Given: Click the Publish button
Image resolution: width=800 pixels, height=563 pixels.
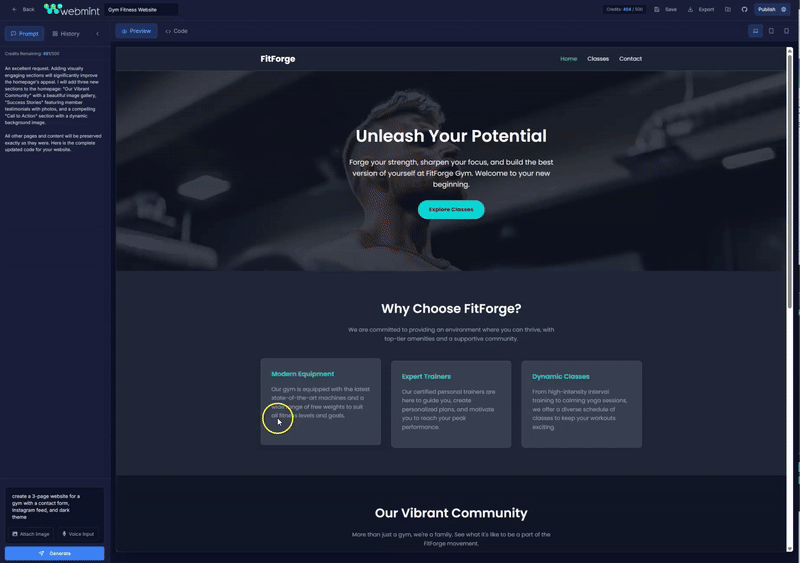Looking at the screenshot, I should point(771,9).
